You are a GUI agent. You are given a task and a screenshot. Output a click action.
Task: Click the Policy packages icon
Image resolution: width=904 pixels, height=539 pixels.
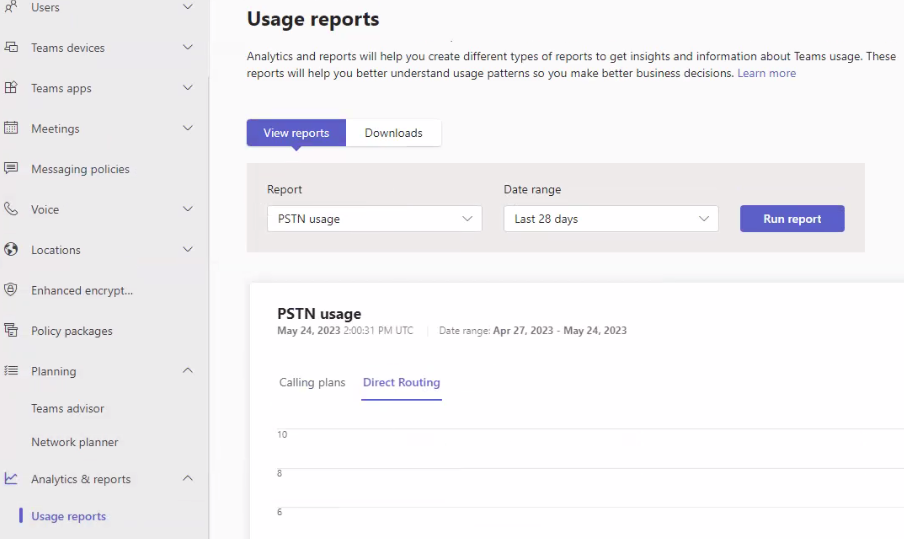[x=12, y=330]
